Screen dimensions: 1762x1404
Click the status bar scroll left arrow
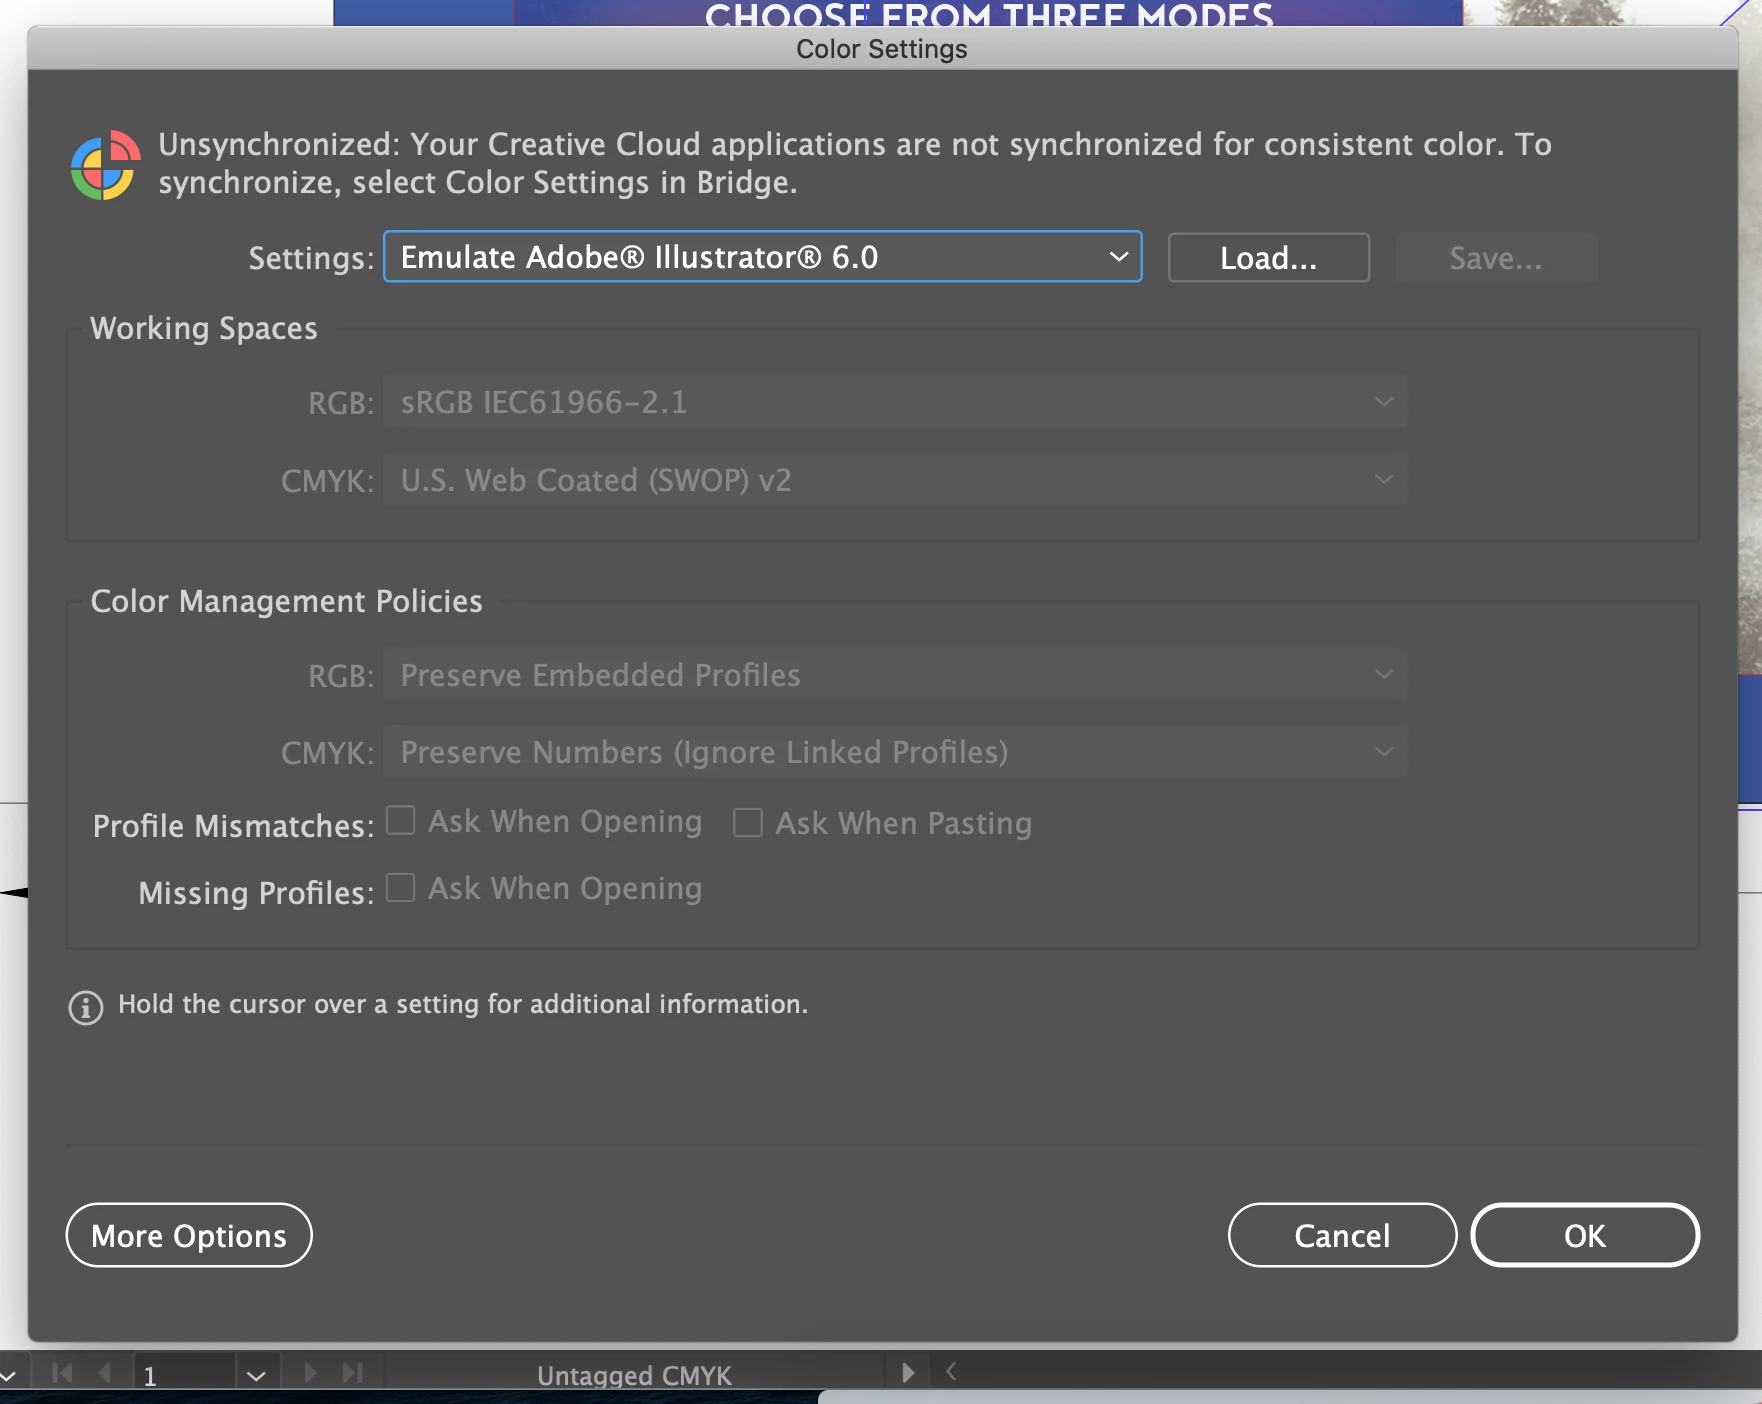click(x=951, y=1371)
